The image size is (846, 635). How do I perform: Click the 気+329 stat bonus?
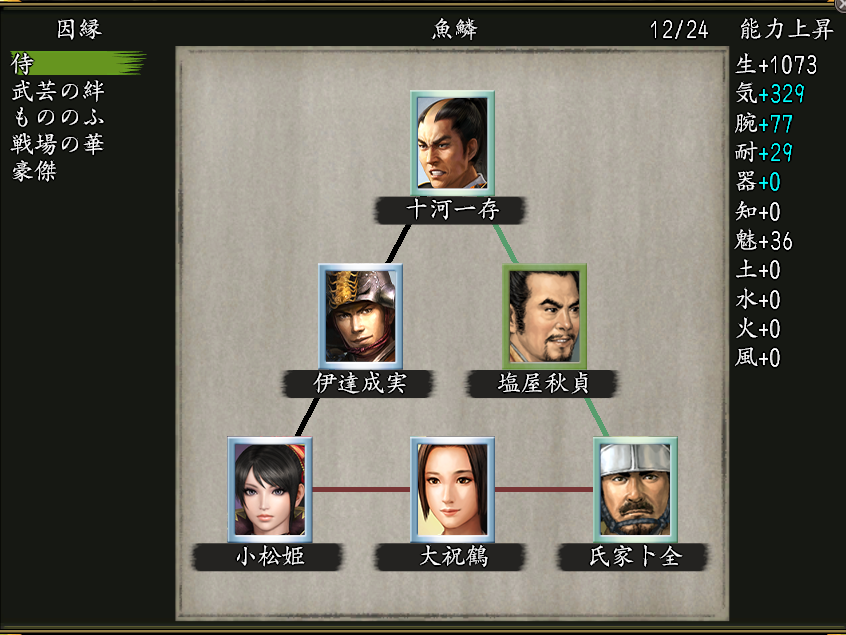pyautogui.click(x=770, y=94)
